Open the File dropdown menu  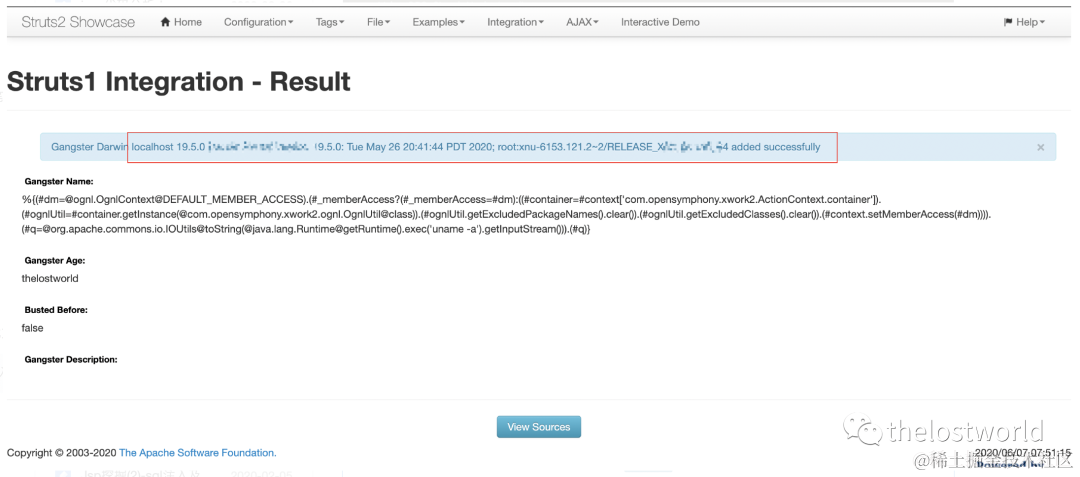pos(379,22)
